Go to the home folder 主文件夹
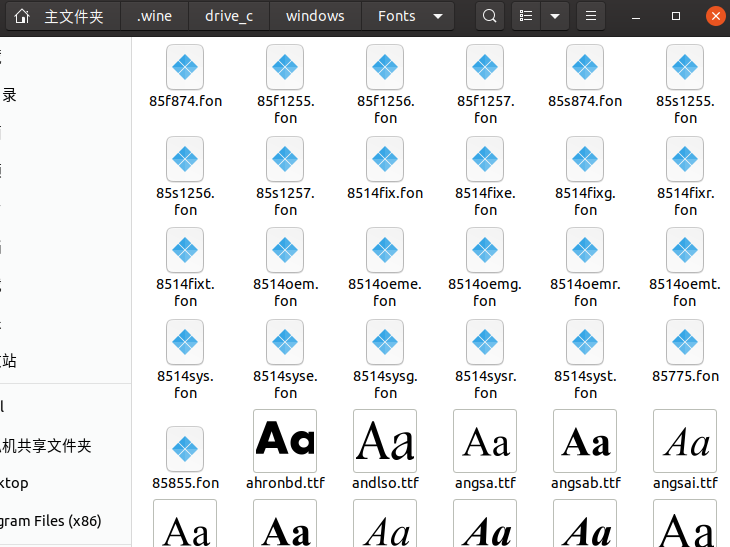This screenshot has height=547, width=730. click(63, 16)
